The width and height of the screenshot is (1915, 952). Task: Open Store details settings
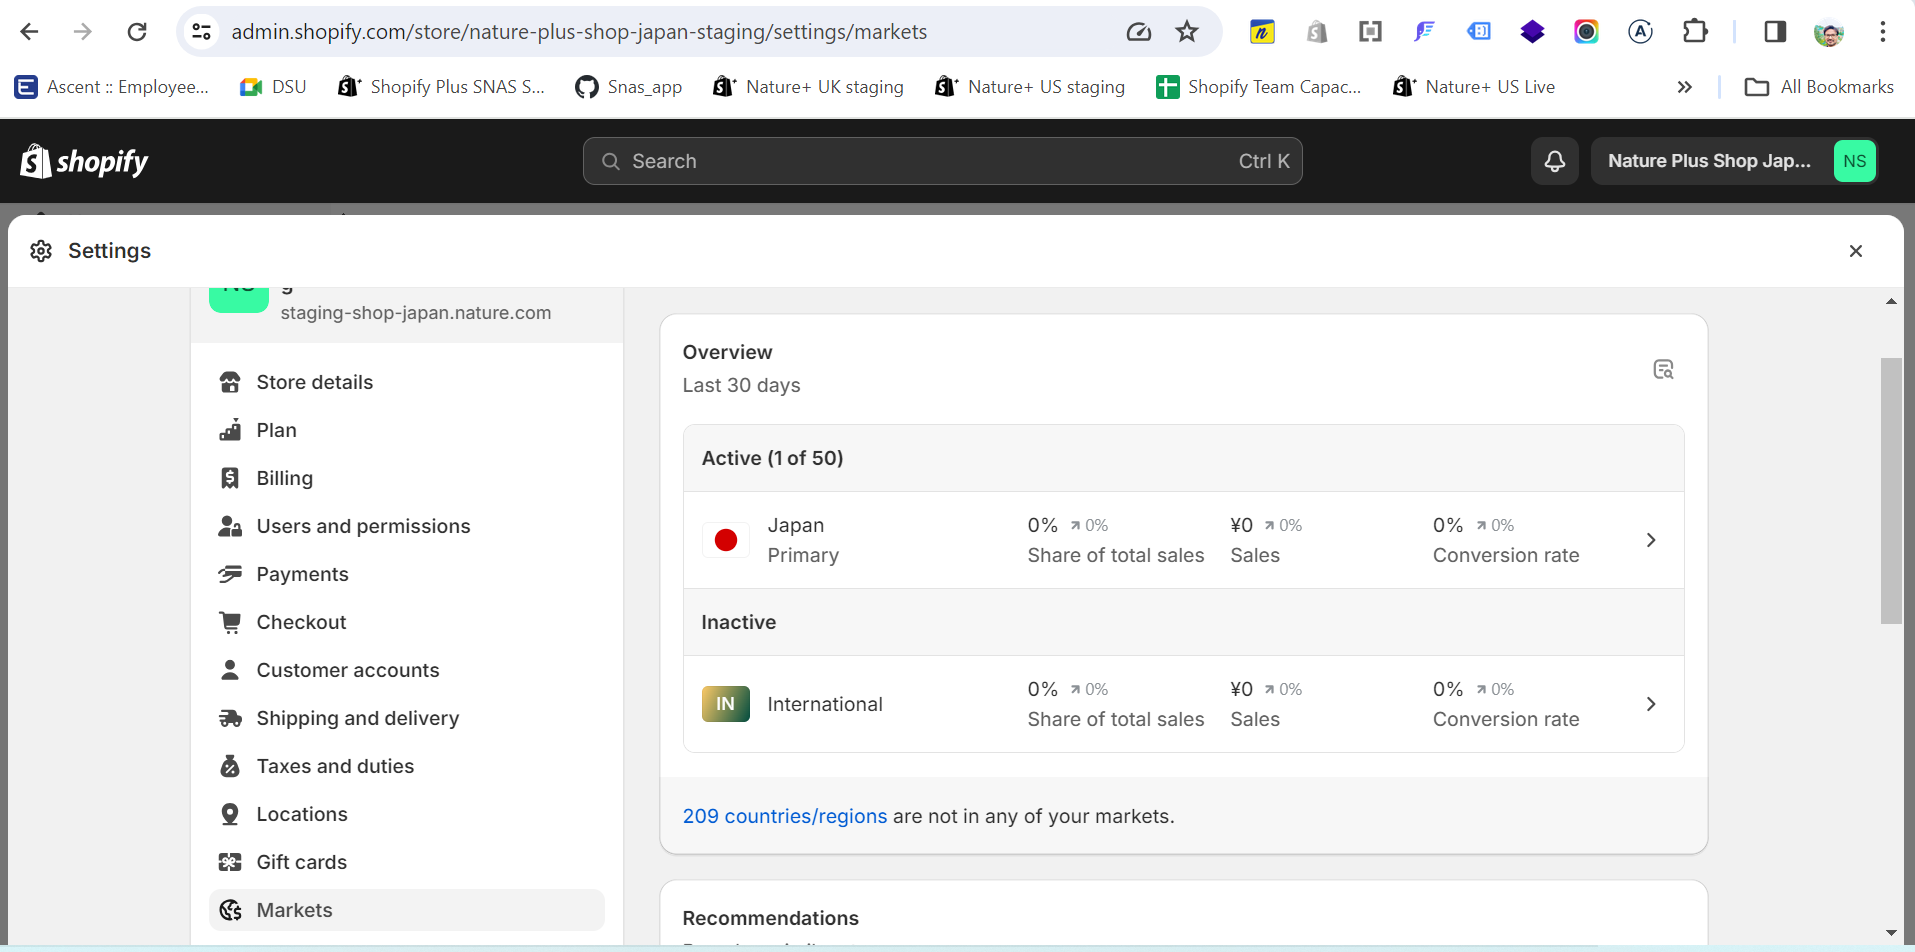[x=406, y=382]
